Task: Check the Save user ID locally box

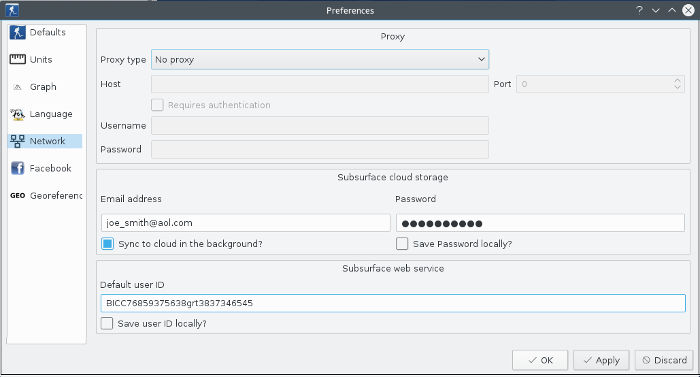Action: (x=107, y=323)
